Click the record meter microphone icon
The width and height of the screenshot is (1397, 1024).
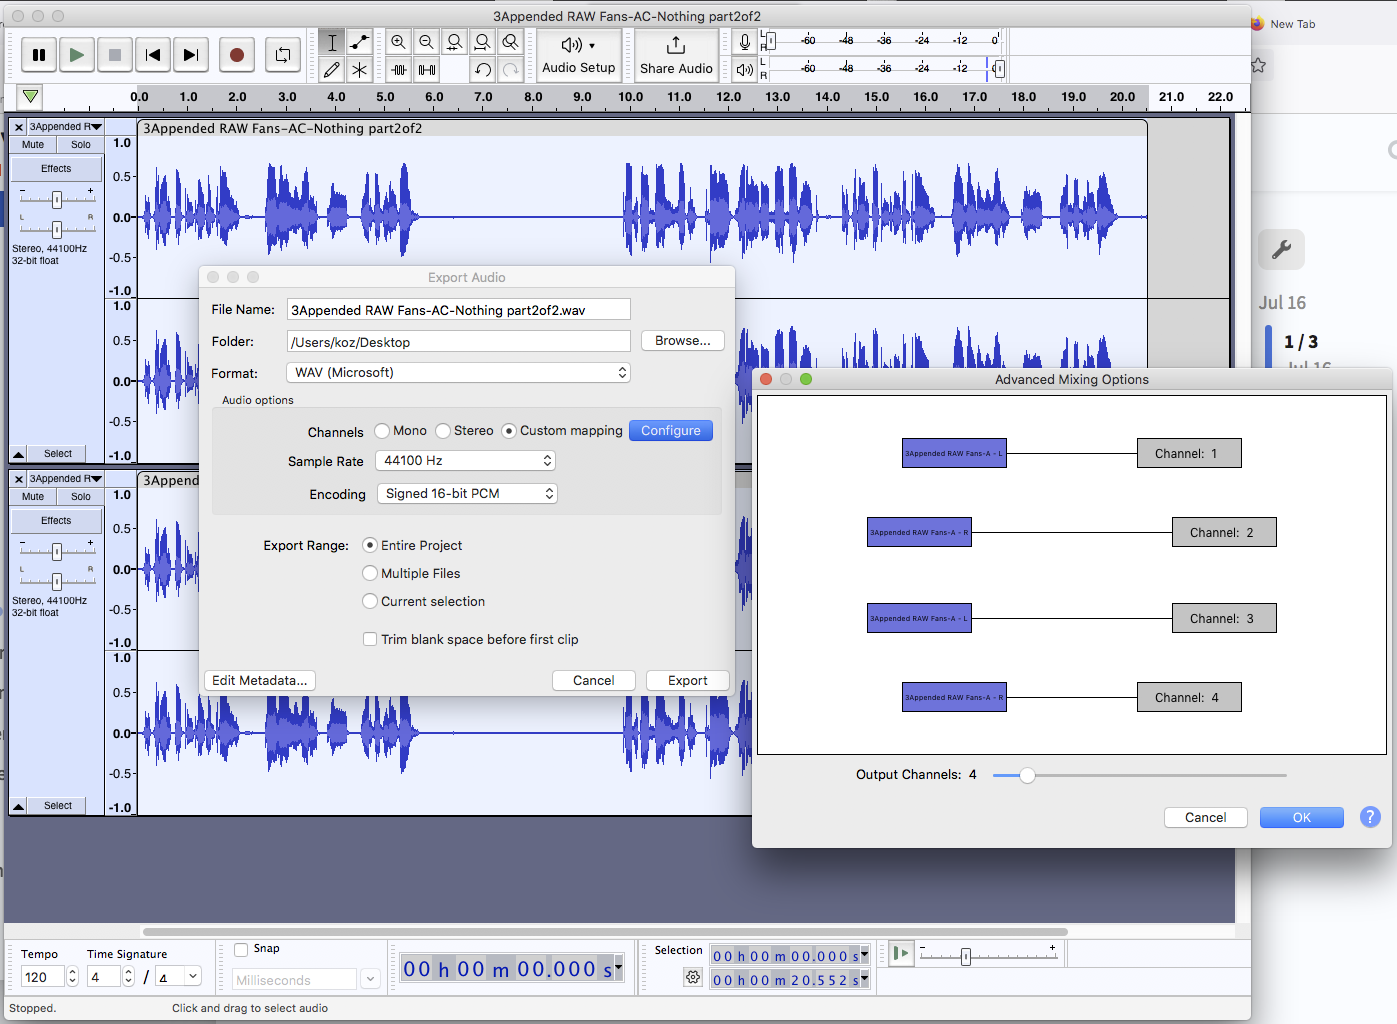pos(744,42)
